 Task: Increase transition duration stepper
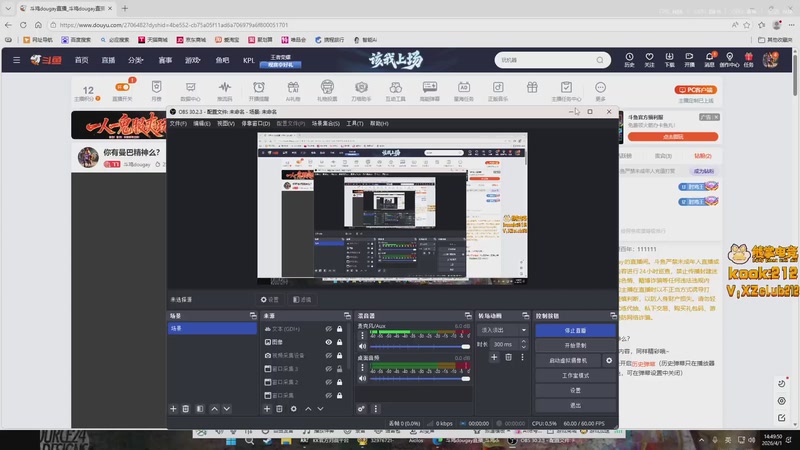[523, 342]
